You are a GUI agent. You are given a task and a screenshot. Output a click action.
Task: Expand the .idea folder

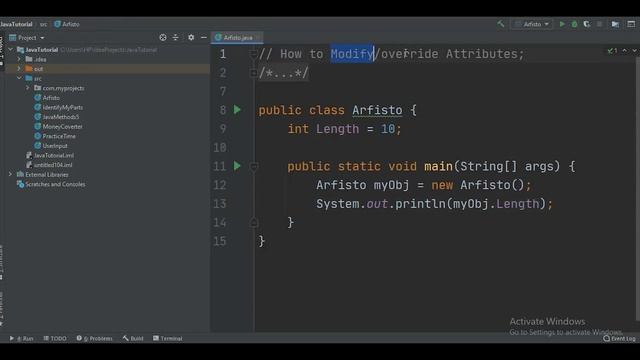coord(19,59)
